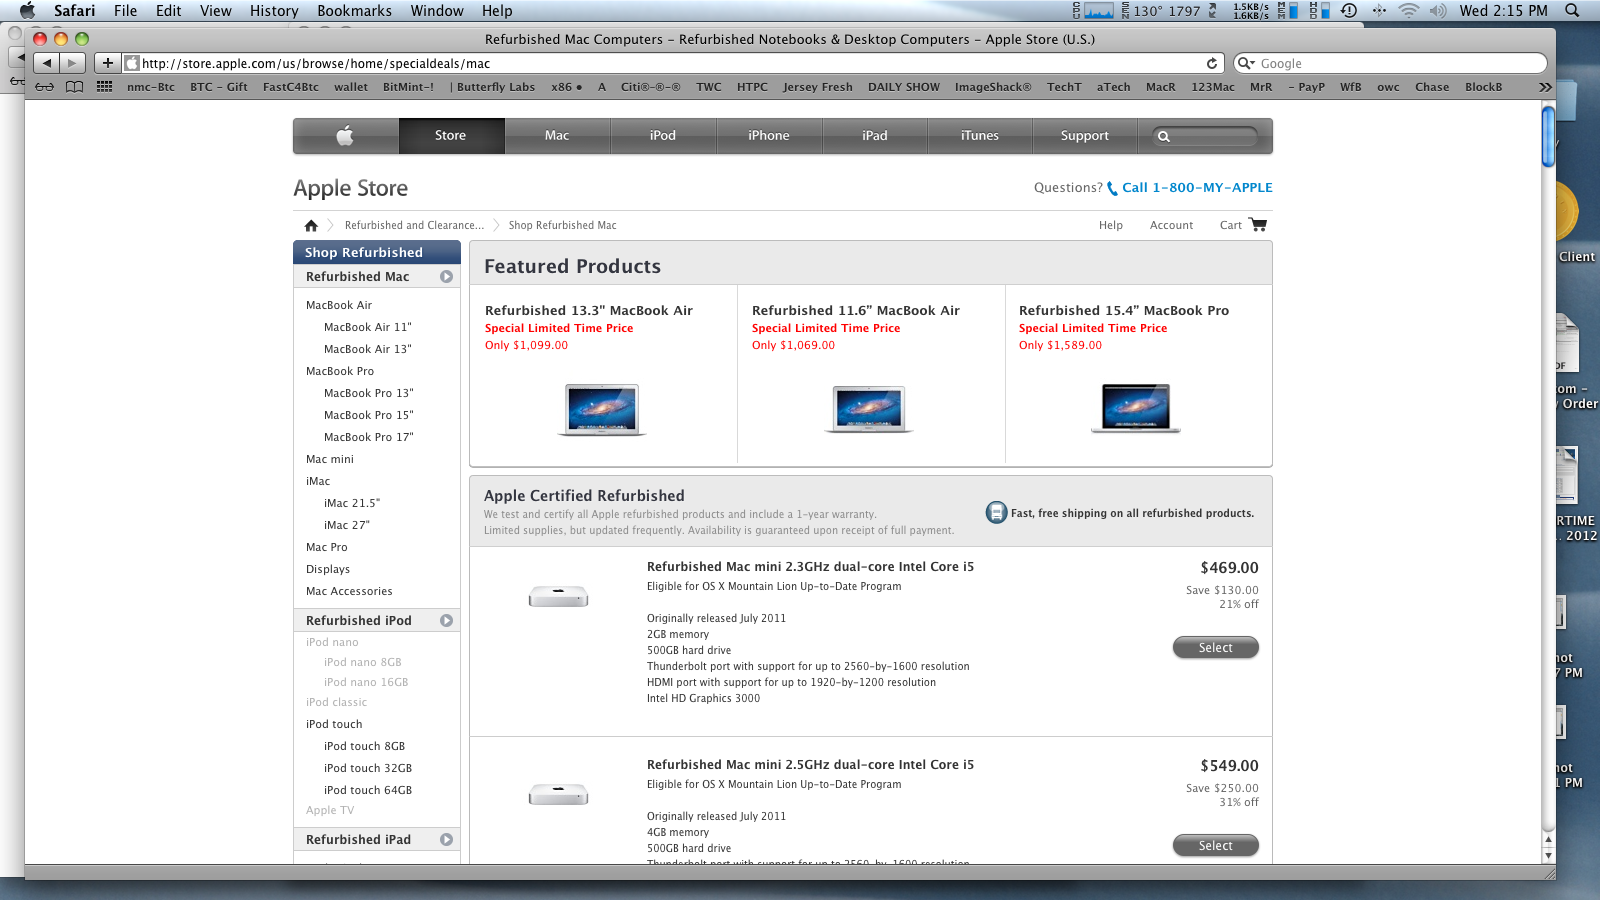Open the Window menu
The height and width of the screenshot is (900, 1600).
(437, 11)
